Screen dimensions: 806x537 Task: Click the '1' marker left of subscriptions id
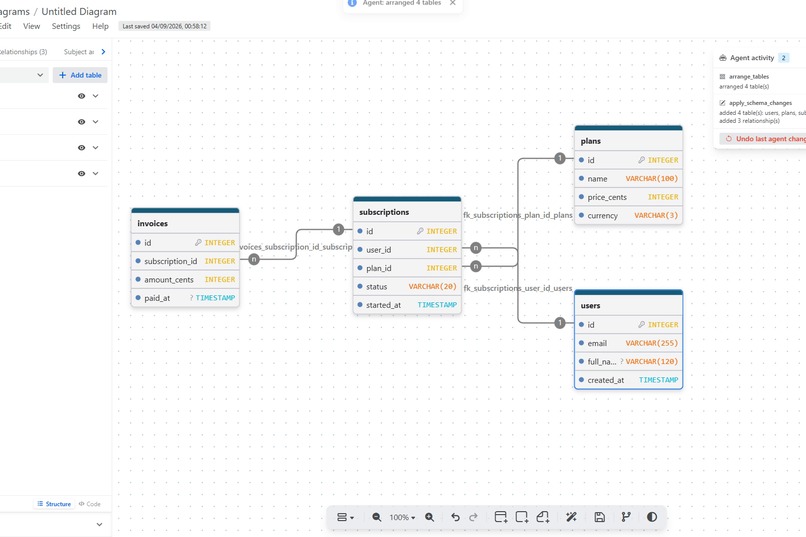coord(338,229)
